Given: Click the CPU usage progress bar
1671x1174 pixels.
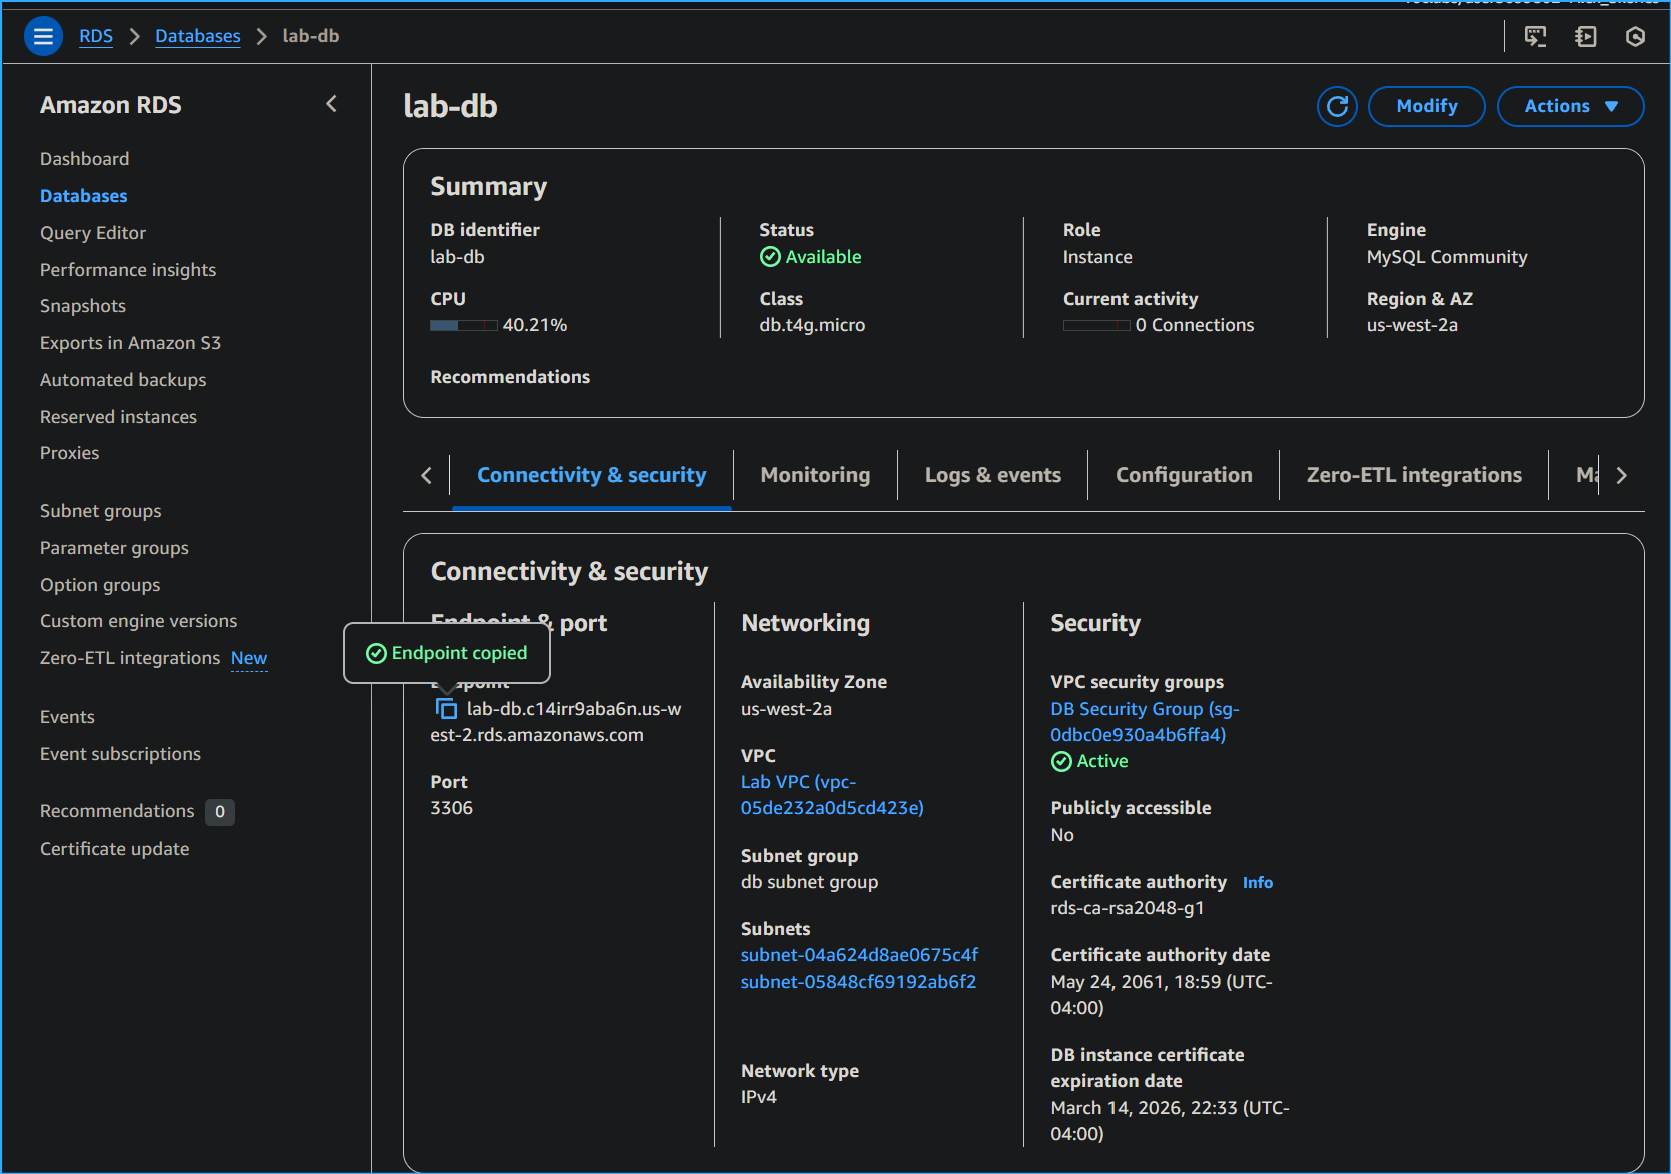Looking at the screenshot, I should (463, 324).
